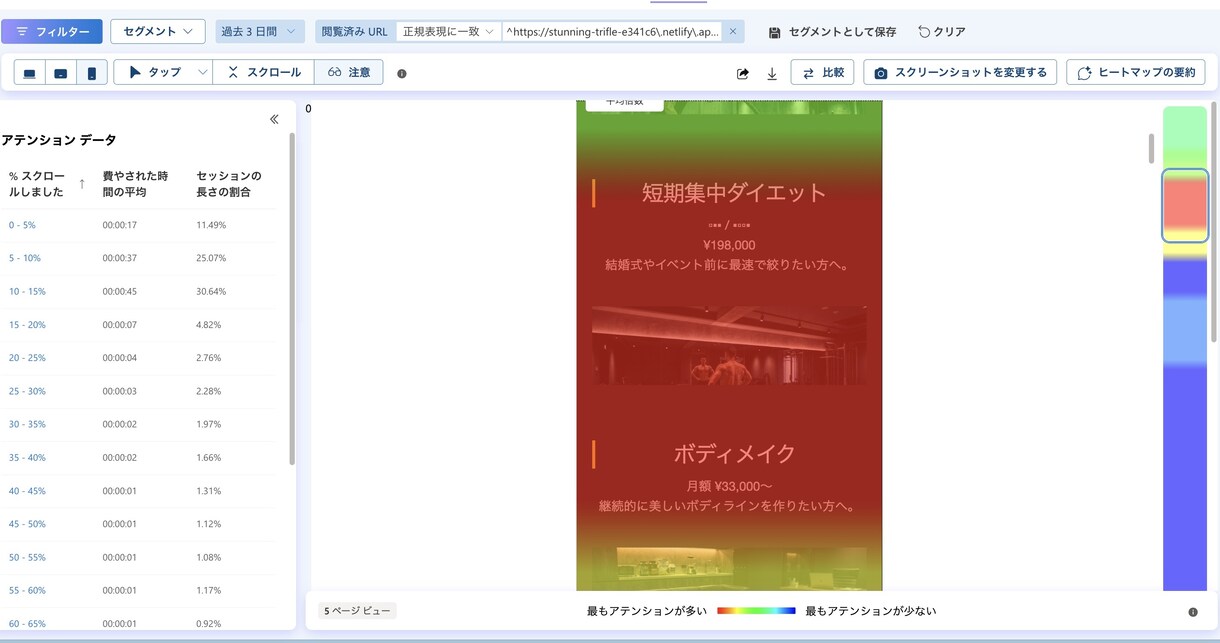Viewport: 1220px width, 643px height.
Task: Sort by セッションの長さの割合 column header
Action: pos(229,184)
